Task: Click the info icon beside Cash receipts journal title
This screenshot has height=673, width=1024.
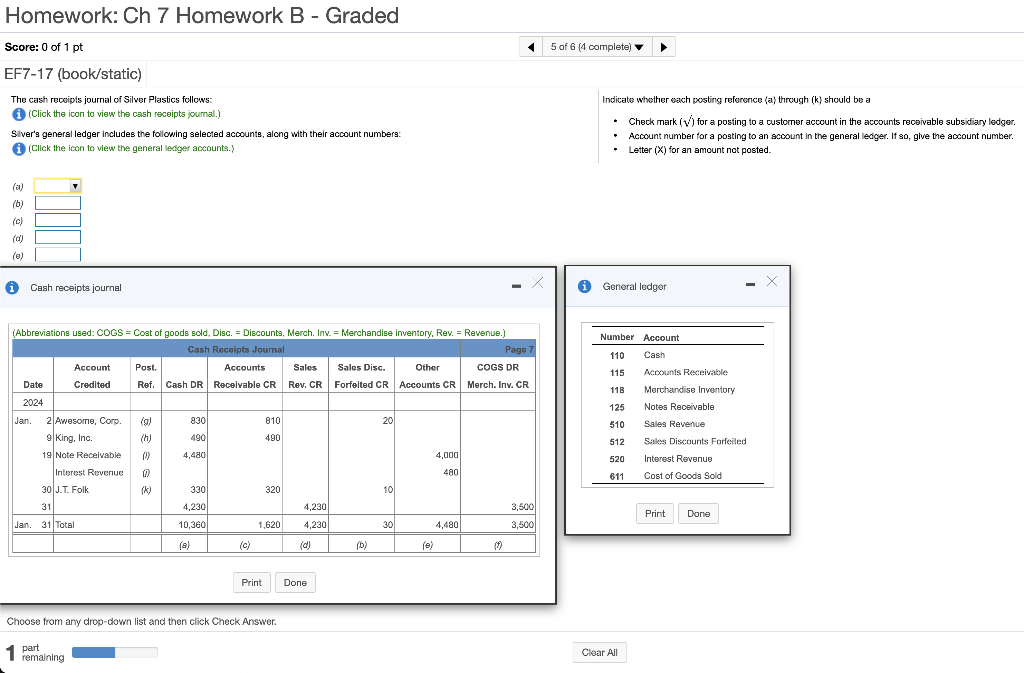Action: [x=12, y=287]
